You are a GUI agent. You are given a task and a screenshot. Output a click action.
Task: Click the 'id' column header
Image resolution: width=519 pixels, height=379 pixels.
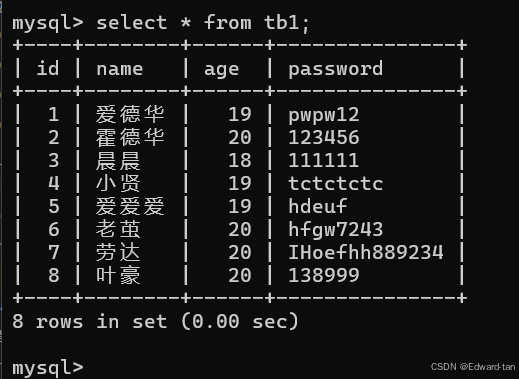click(x=48, y=69)
